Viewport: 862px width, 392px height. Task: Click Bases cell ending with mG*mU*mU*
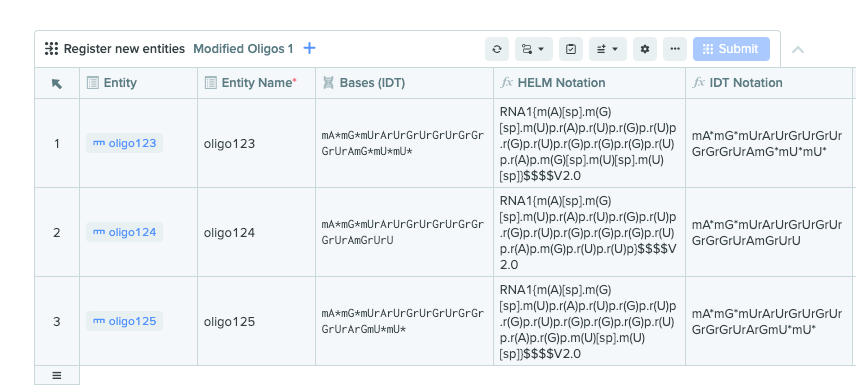[404, 143]
